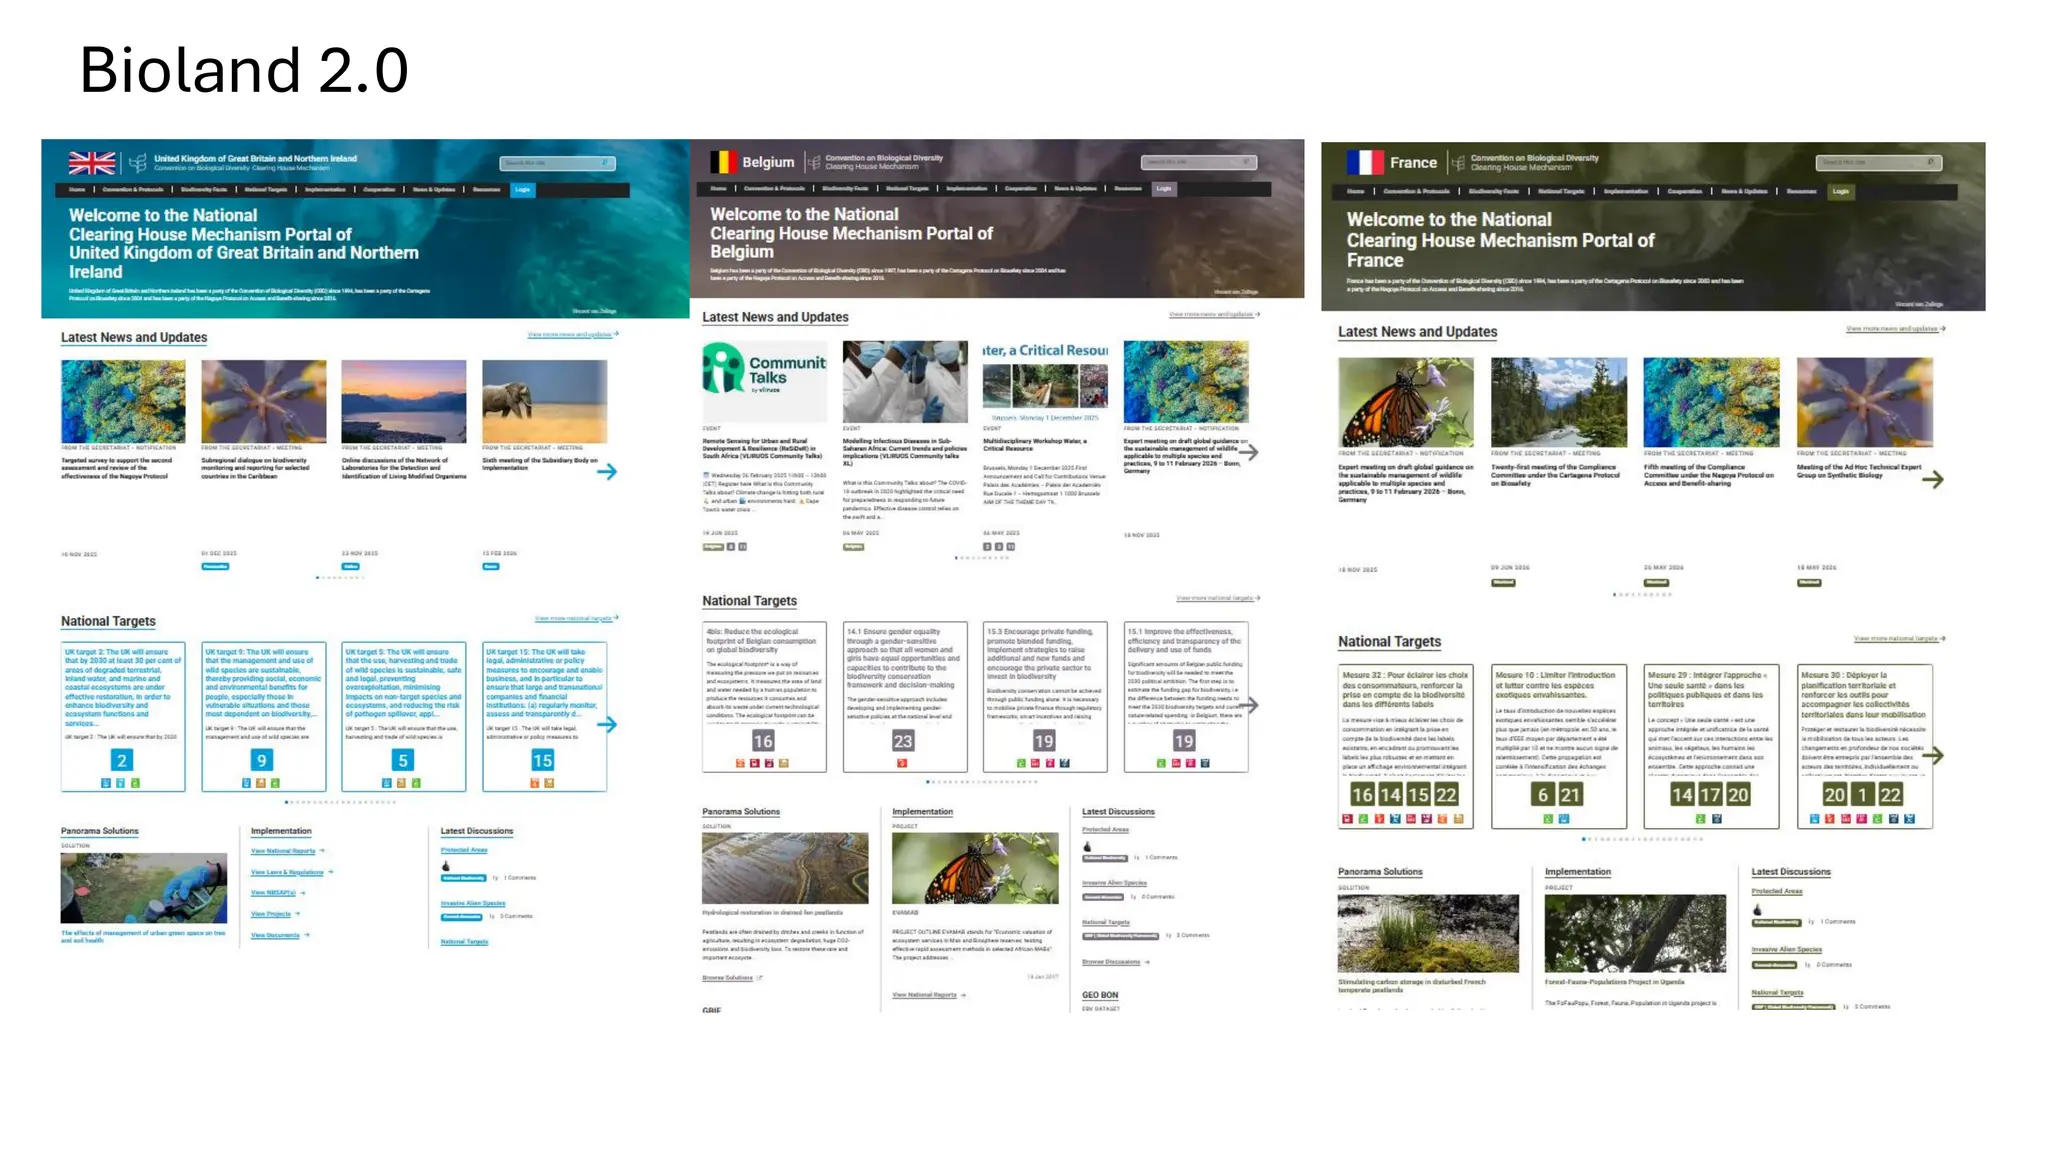Screen dimensions: 2048x1152
Task: Open the Community Talks news thumbnail
Action: click(765, 381)
